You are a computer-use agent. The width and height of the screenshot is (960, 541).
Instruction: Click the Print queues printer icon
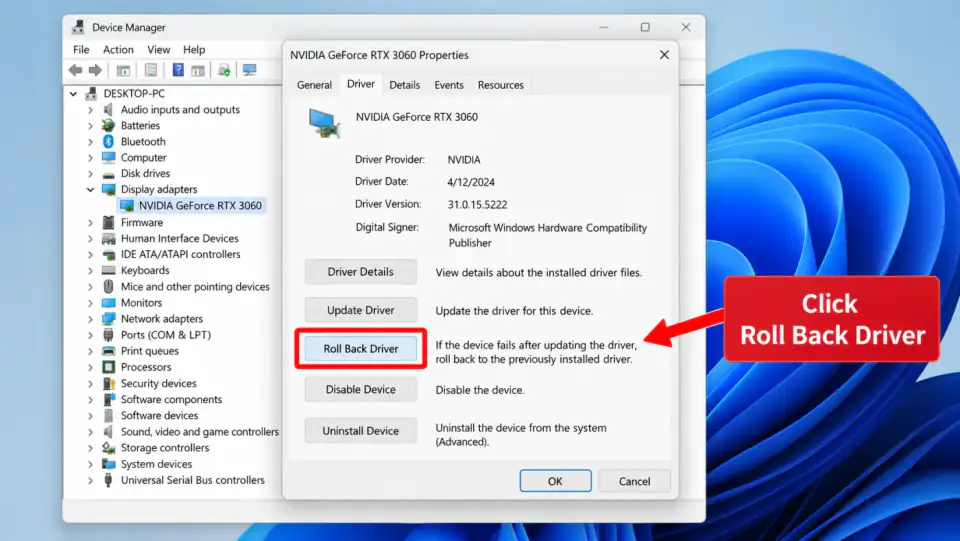point(108,351)
